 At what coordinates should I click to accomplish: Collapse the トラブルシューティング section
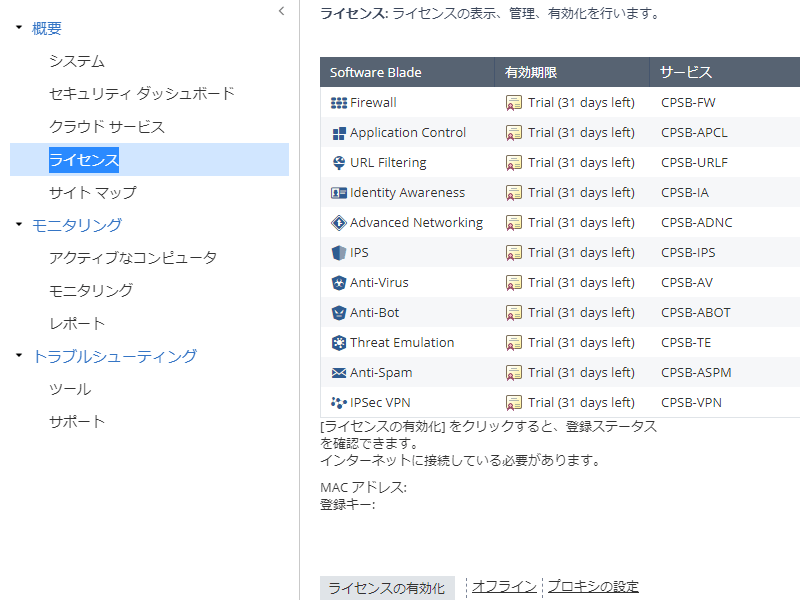coord(19,356)
